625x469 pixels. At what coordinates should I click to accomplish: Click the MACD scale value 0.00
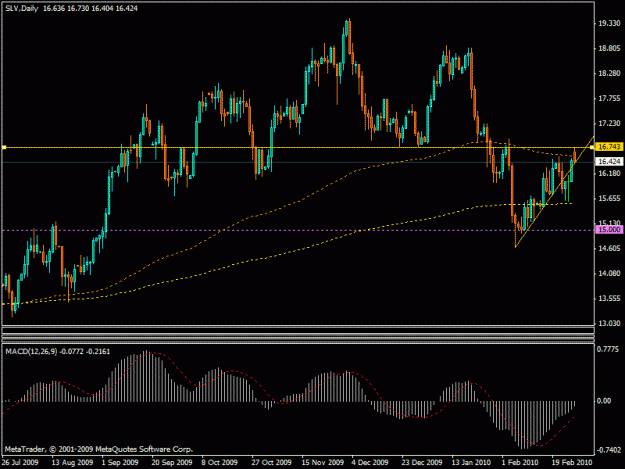point(605,401)
